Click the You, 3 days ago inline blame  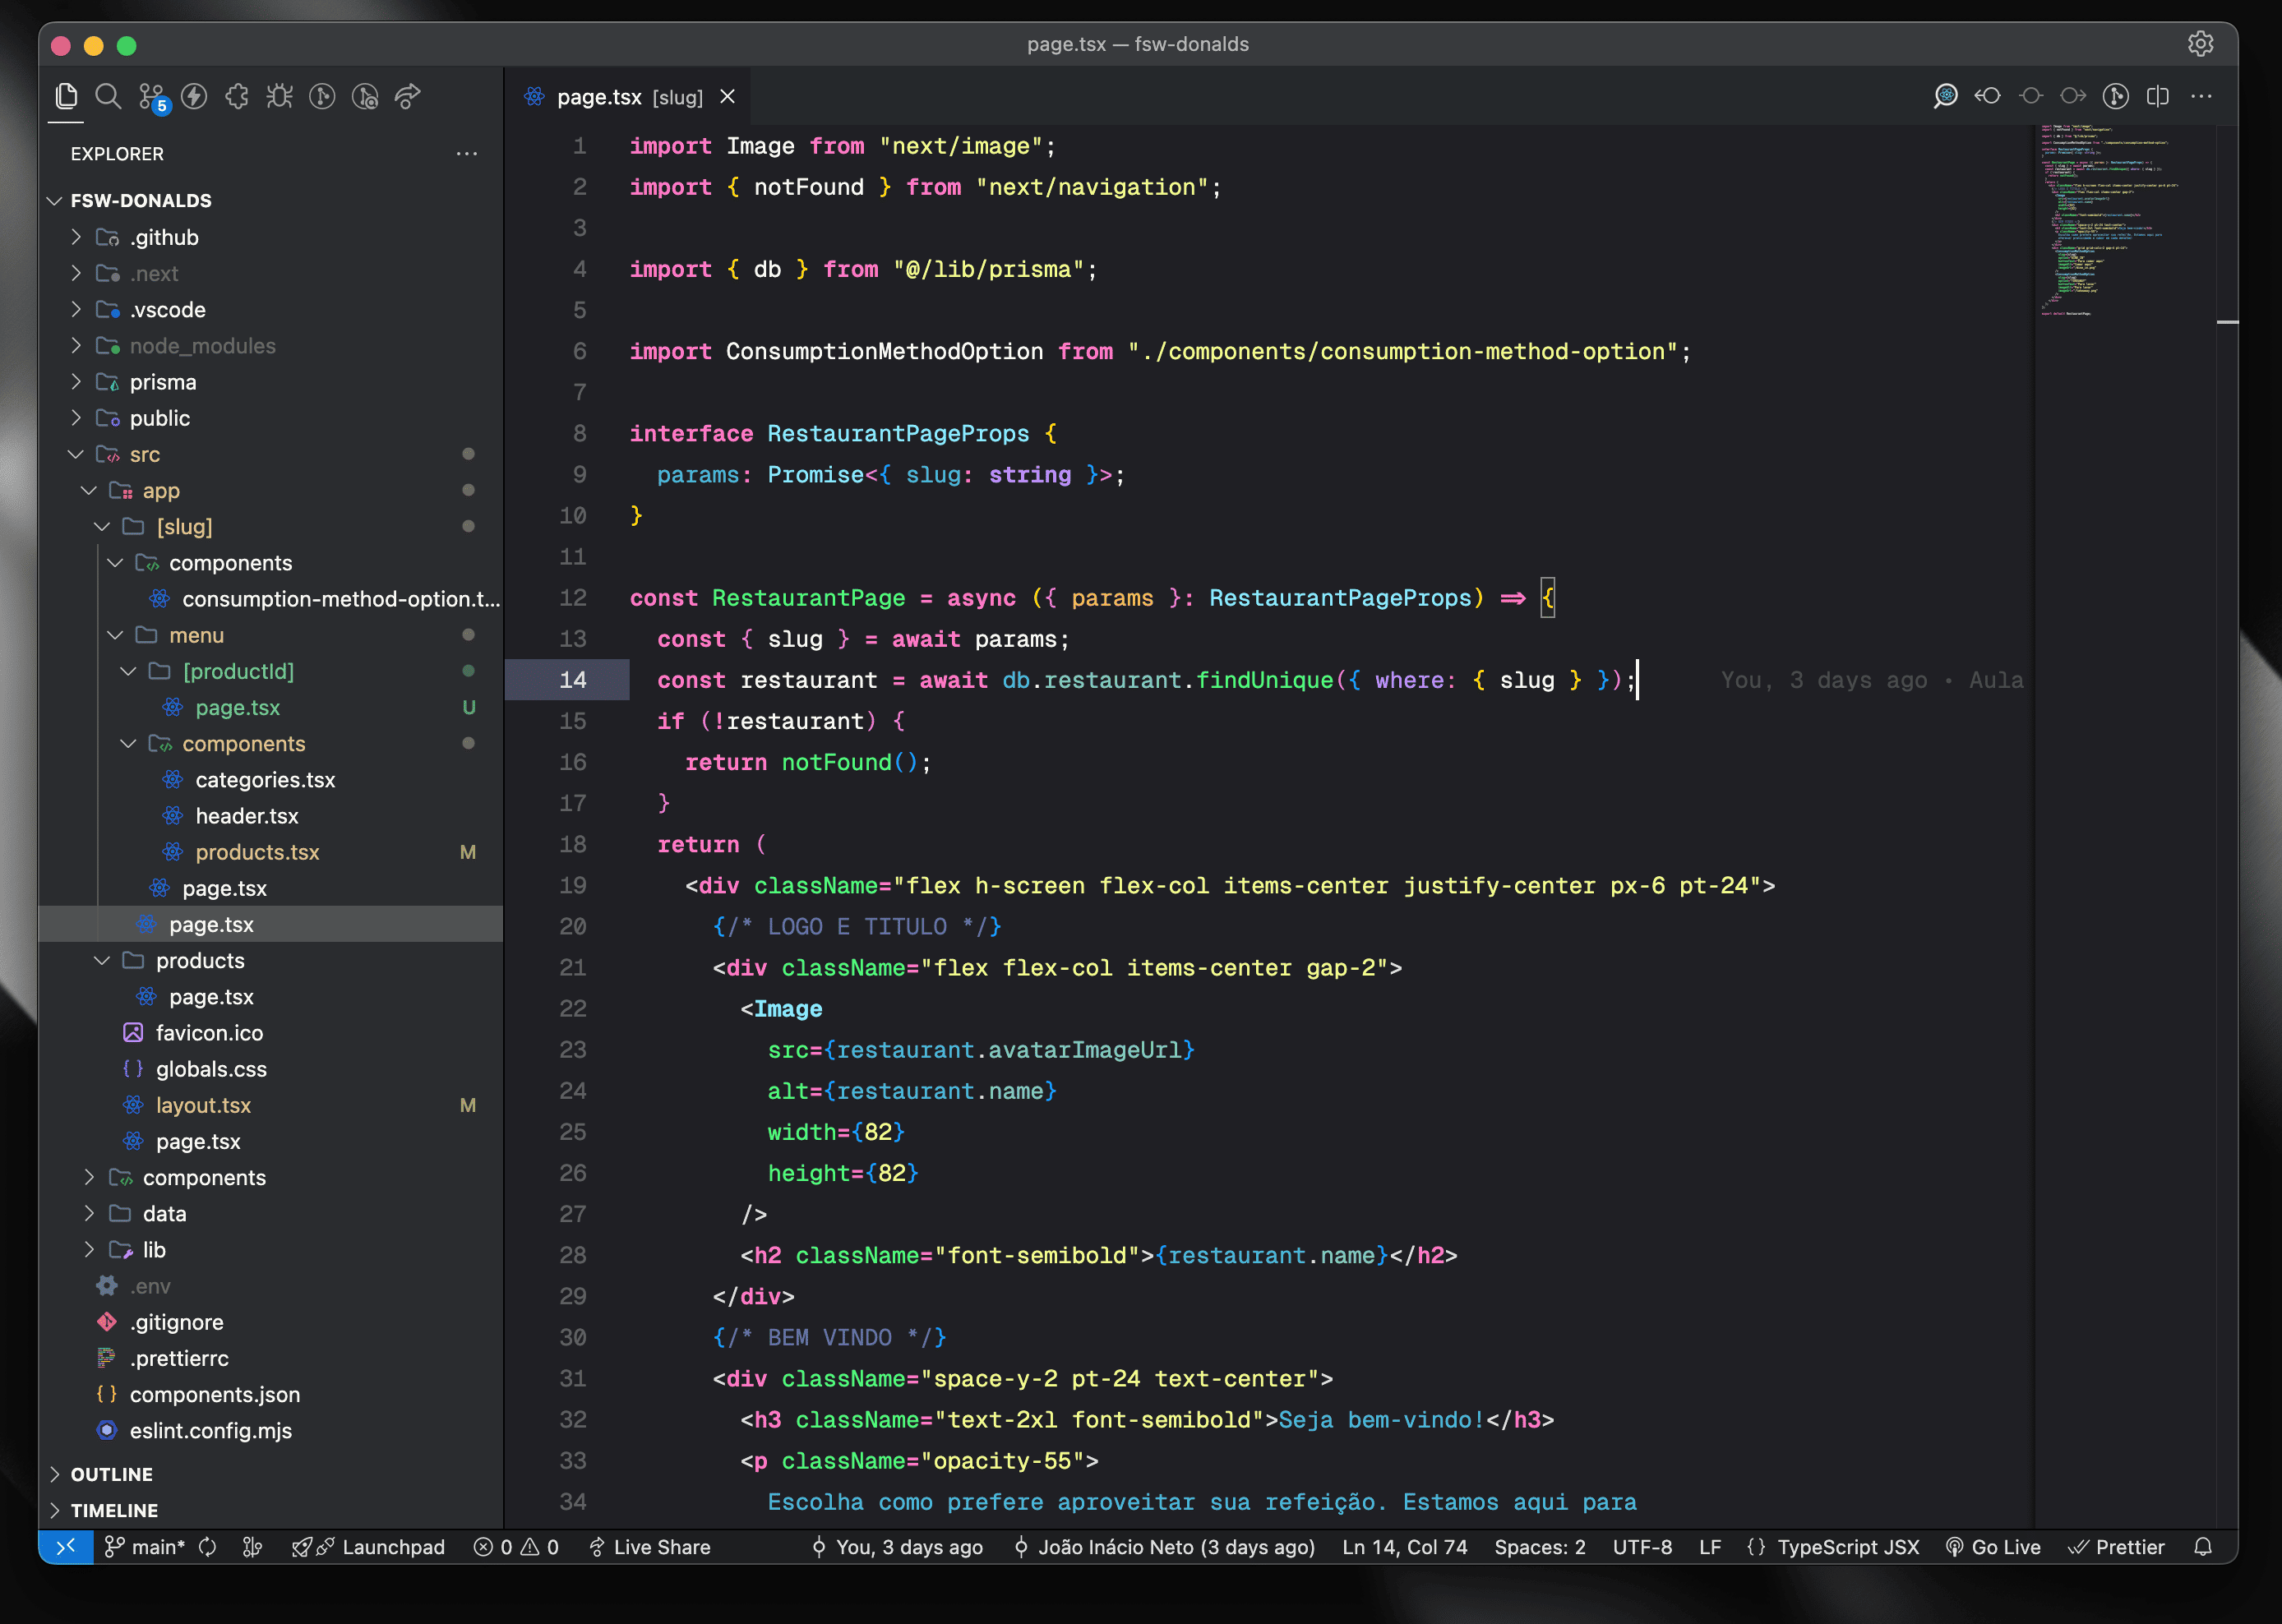tap(1871, 680)
